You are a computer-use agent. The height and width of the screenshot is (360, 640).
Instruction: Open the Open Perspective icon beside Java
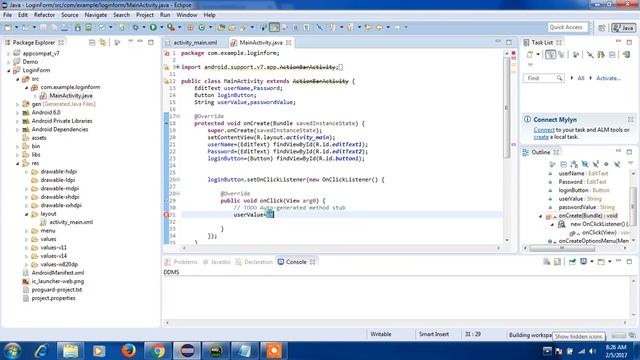(602, 27)
